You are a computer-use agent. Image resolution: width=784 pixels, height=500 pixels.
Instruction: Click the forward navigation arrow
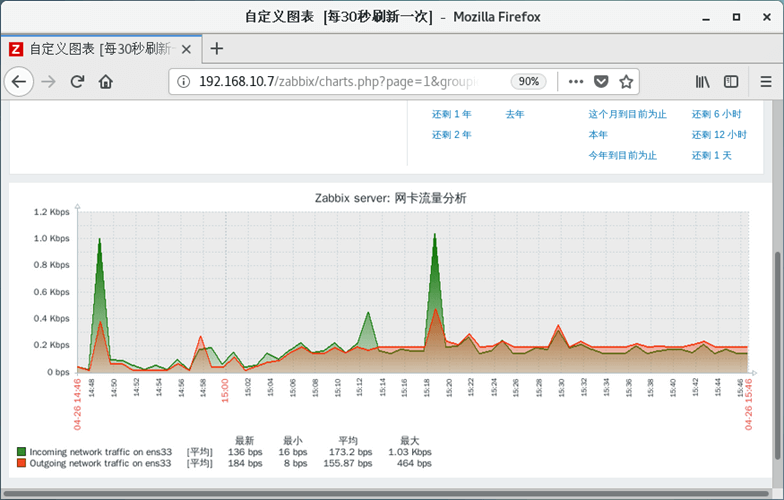click(48, 82)
